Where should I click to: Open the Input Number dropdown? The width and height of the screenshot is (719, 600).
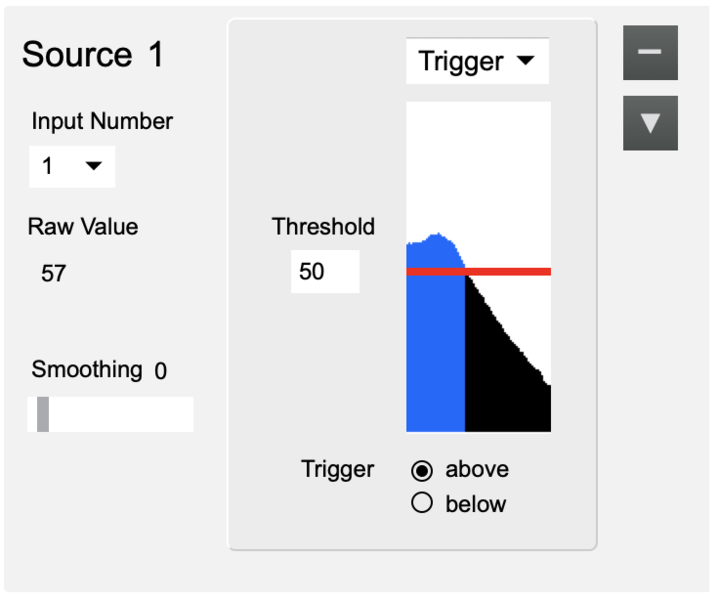72,167
